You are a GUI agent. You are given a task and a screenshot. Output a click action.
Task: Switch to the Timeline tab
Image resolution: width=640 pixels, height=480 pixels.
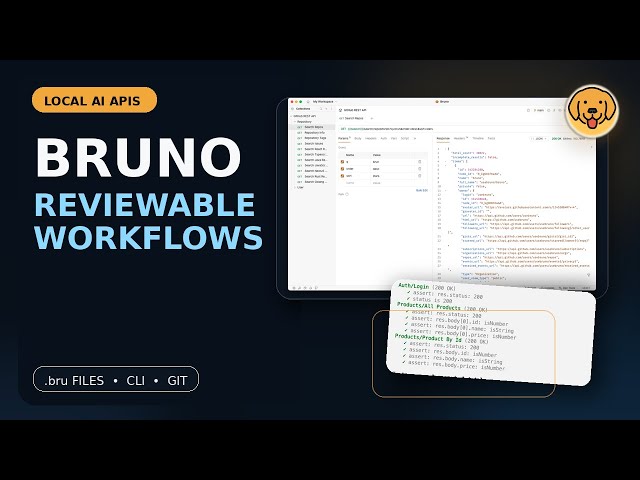pyautogui.click(x=478, y=138)
